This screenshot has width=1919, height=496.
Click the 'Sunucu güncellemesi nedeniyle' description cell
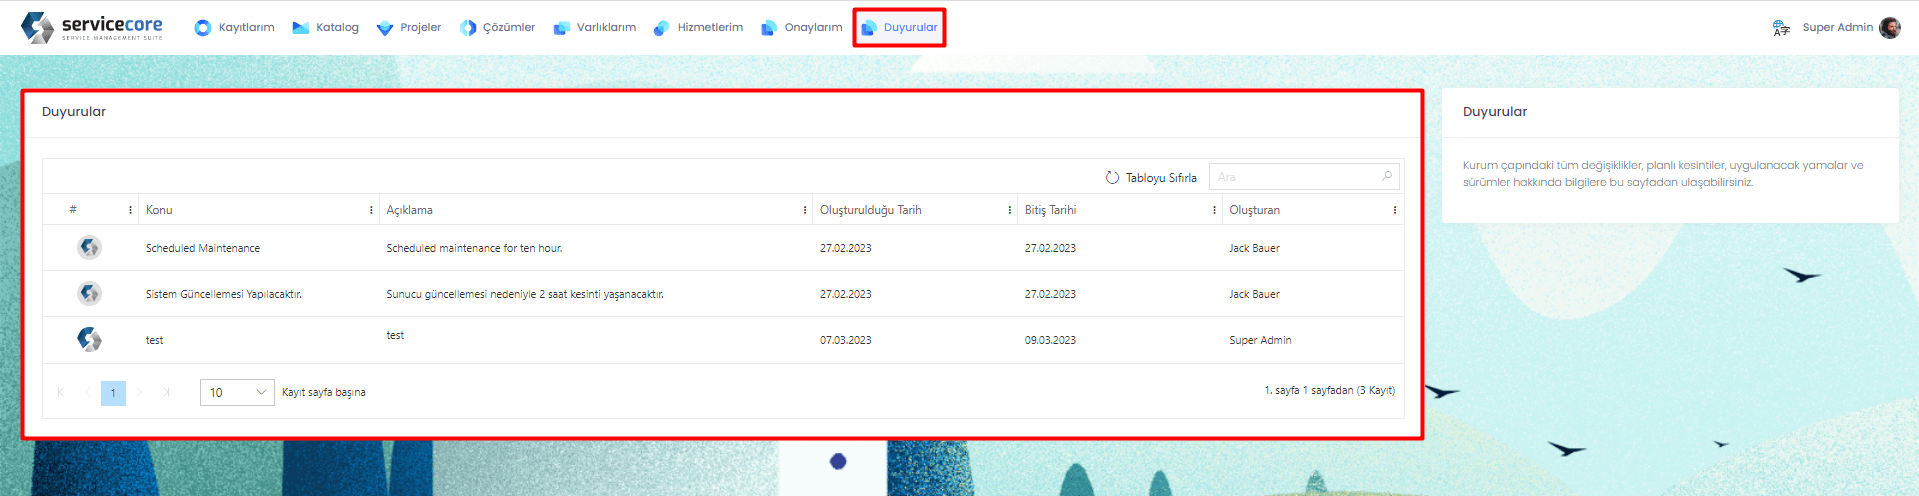click(525, 294)
